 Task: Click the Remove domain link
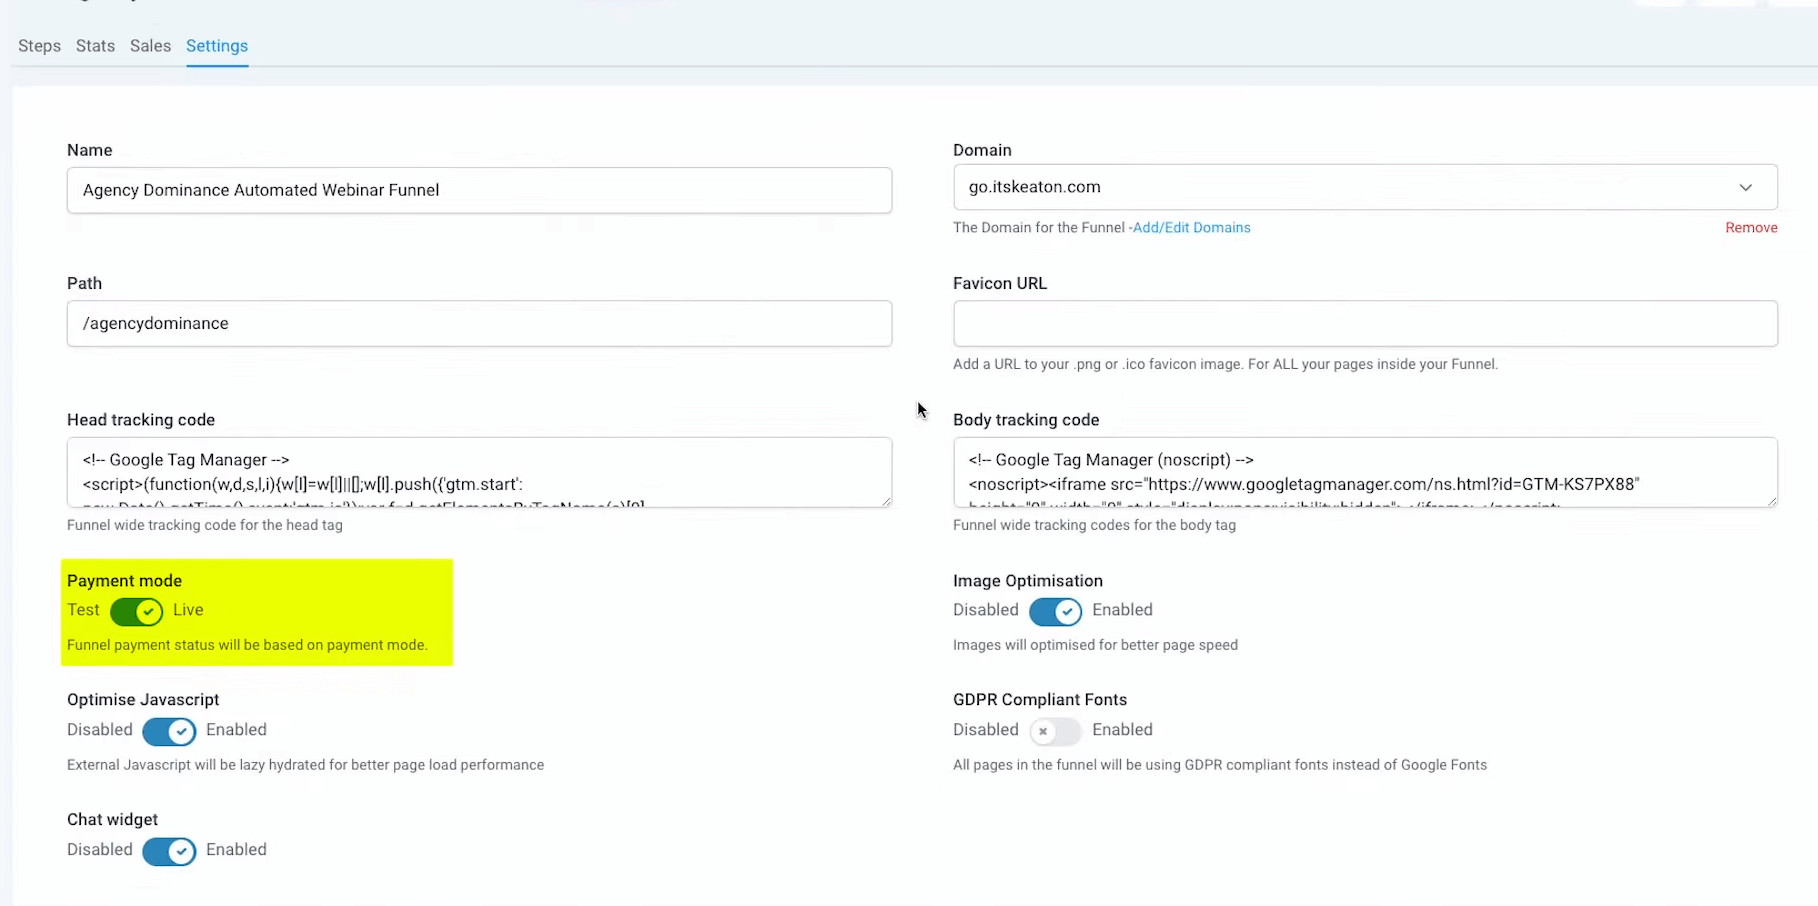point(1751,228)
